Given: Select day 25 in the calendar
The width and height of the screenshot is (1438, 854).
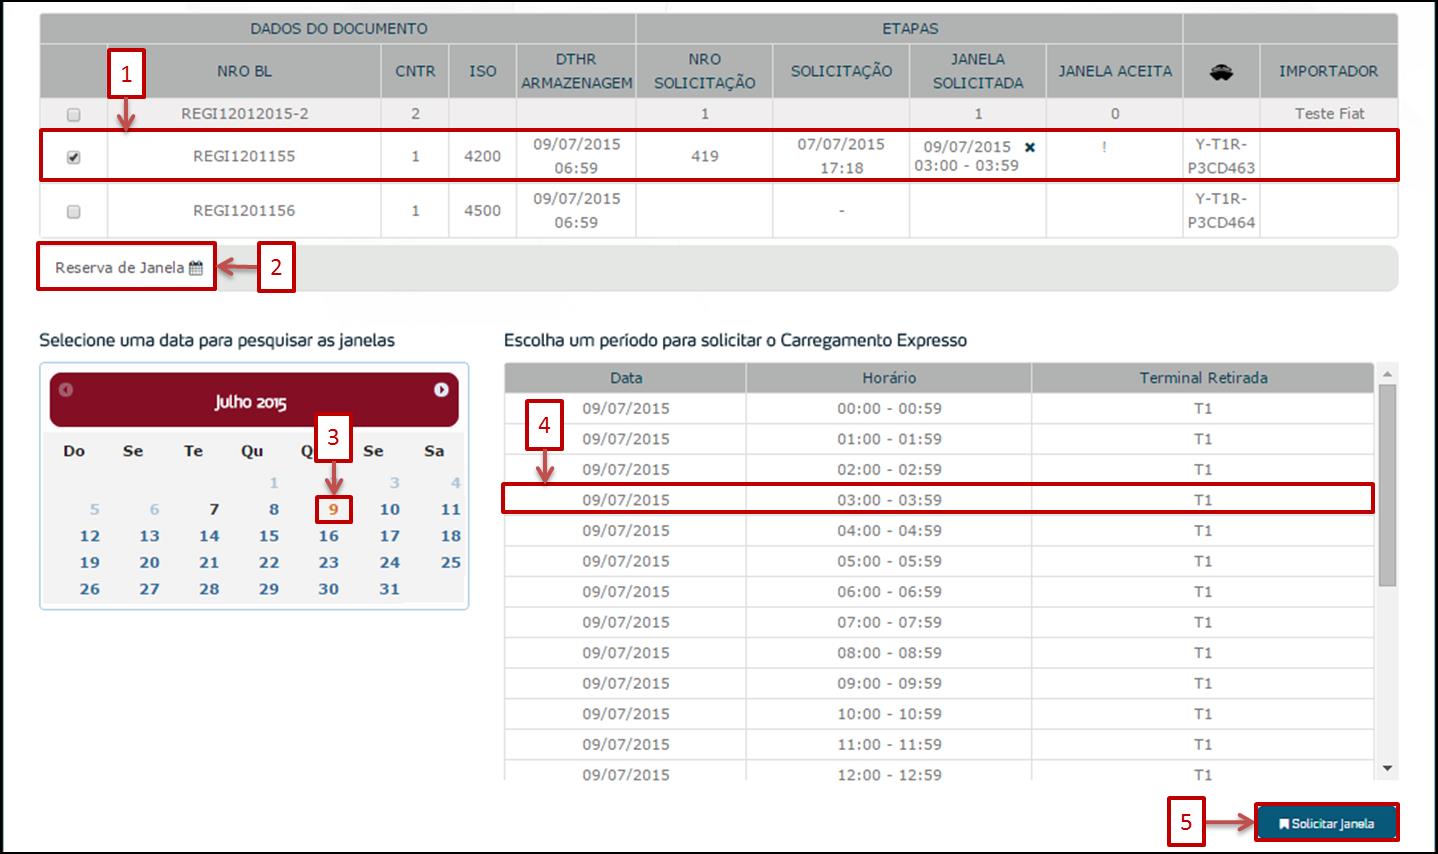Looking at the screenshot, I should point(451,563).
